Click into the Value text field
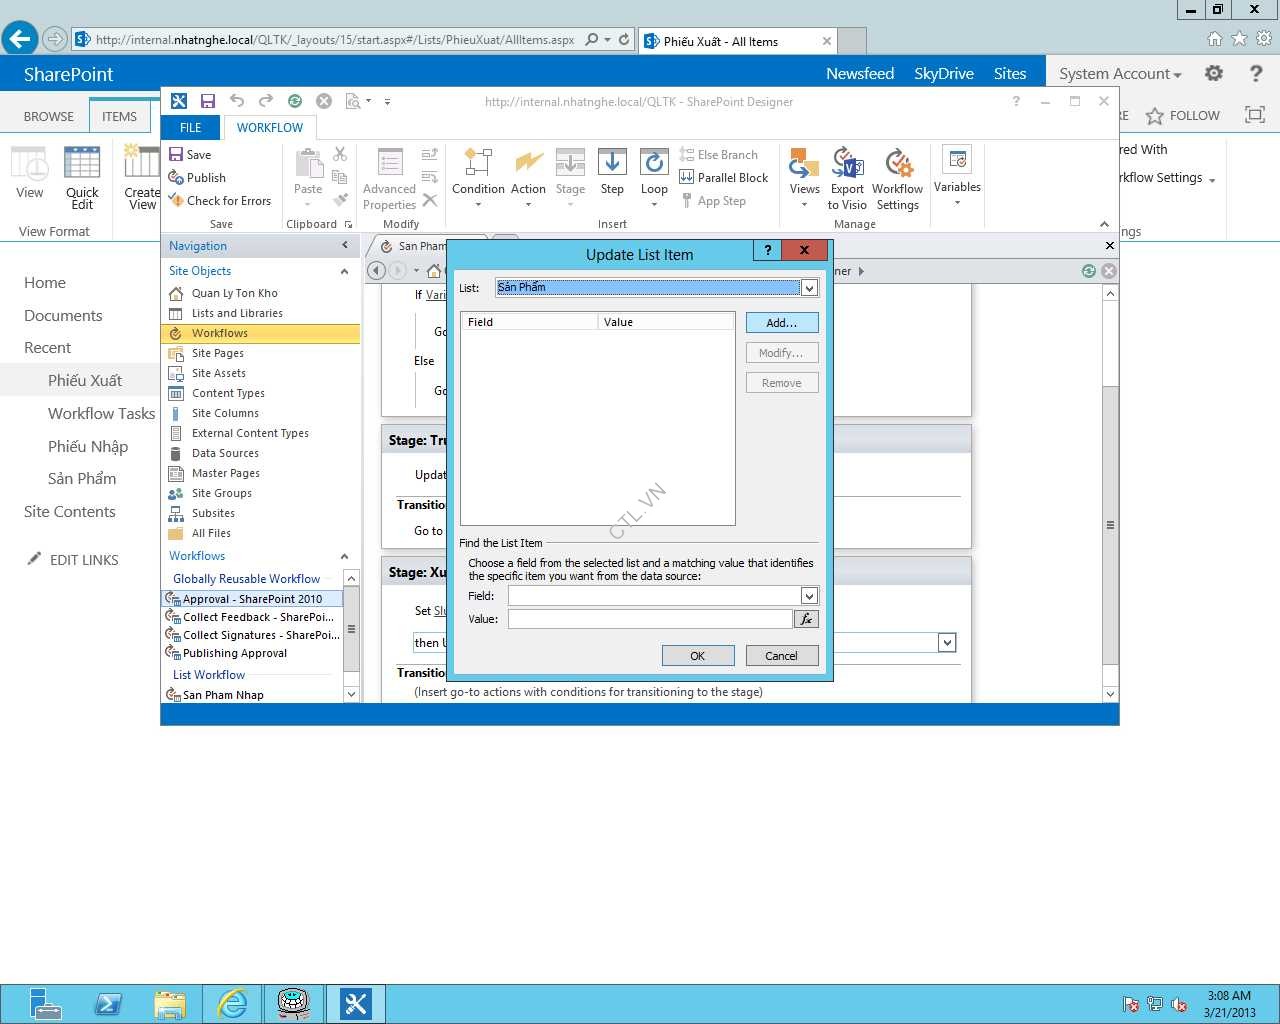Screen dimensions: 1280x1024 click(x=650, y=619)
